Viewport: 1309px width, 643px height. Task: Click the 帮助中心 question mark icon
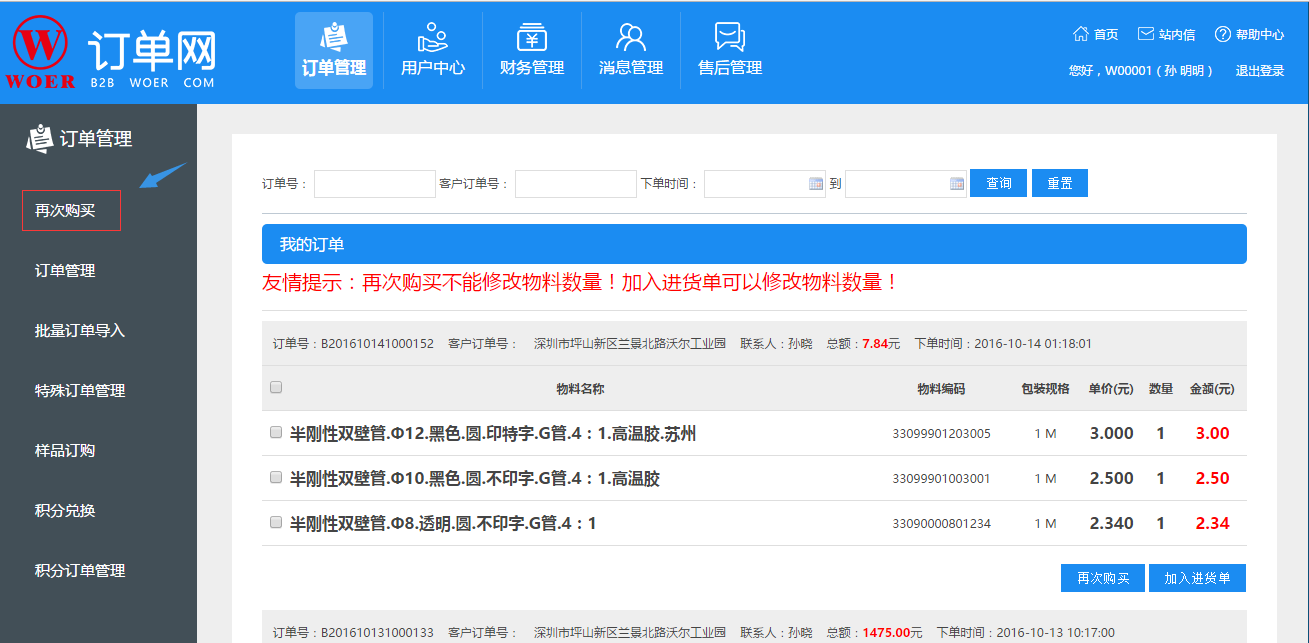tap(1221, 33)
